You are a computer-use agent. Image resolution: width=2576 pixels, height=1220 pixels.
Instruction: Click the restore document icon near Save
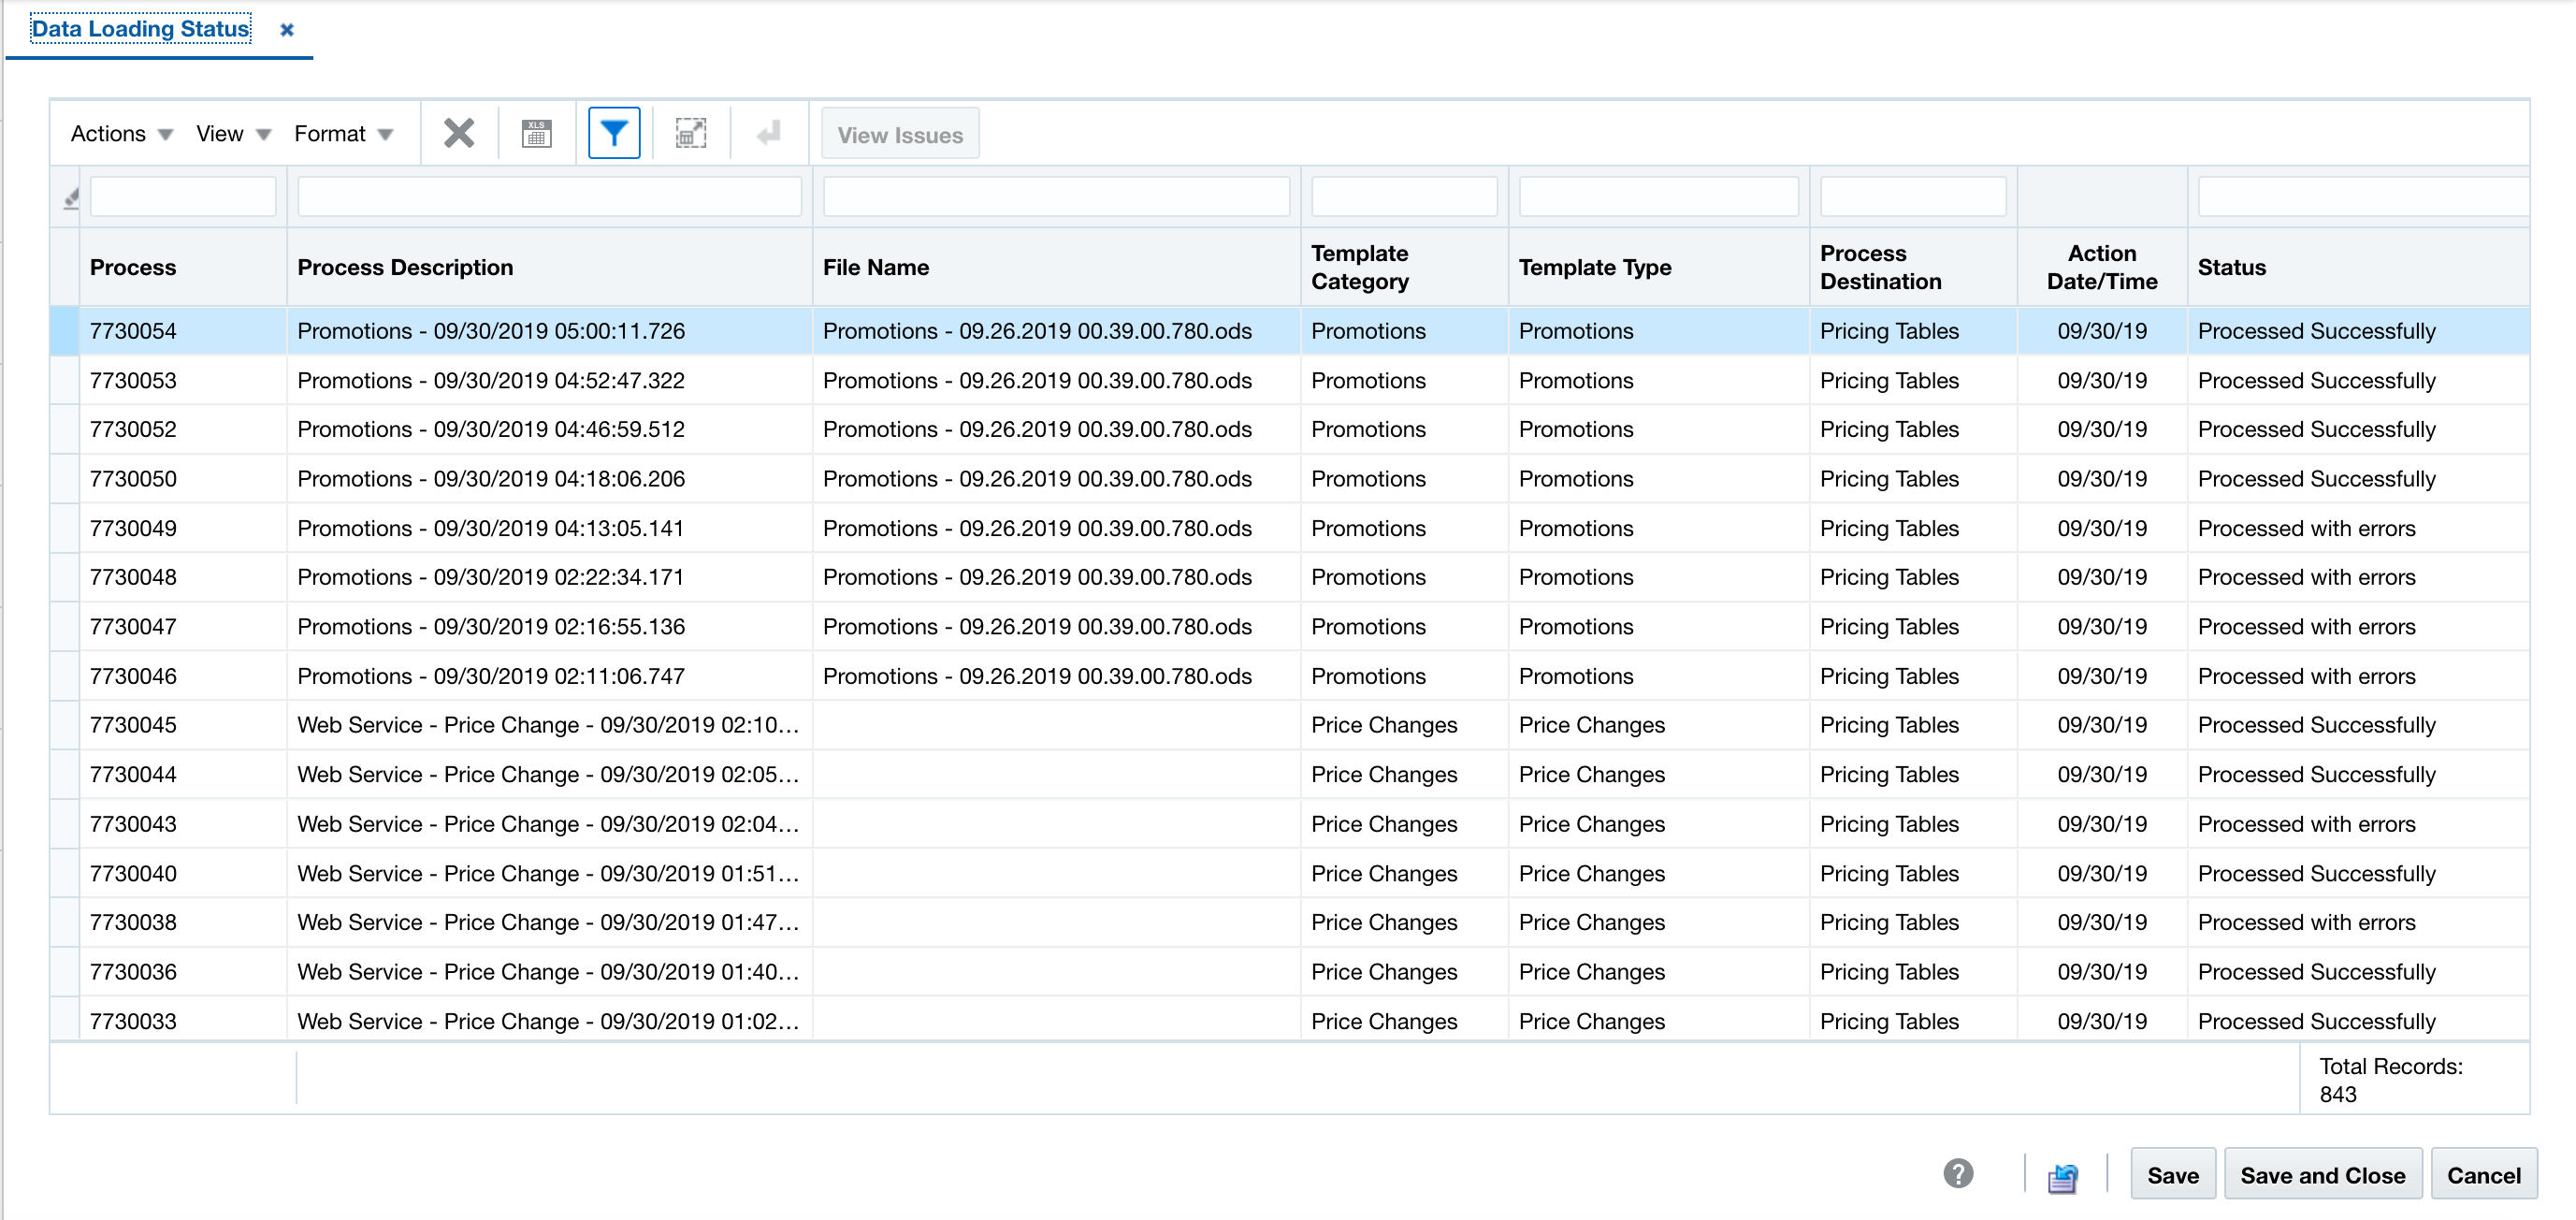point(2063,1174)
